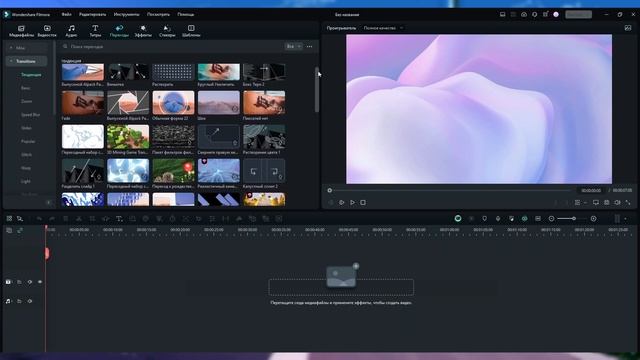Viewport: 640px width, 360px height.
Task: Click the transitions search field
Action: [x=171, y=47]
